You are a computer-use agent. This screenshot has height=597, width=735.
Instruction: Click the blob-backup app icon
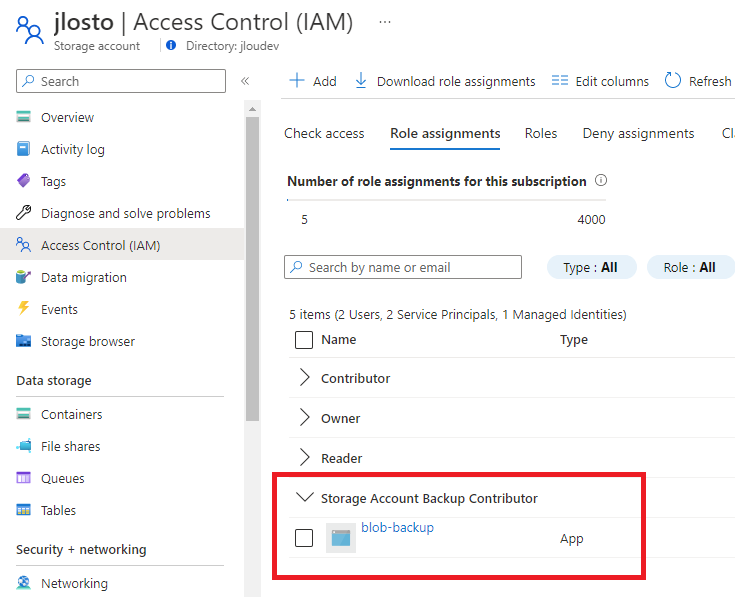[x=341, y=538]
